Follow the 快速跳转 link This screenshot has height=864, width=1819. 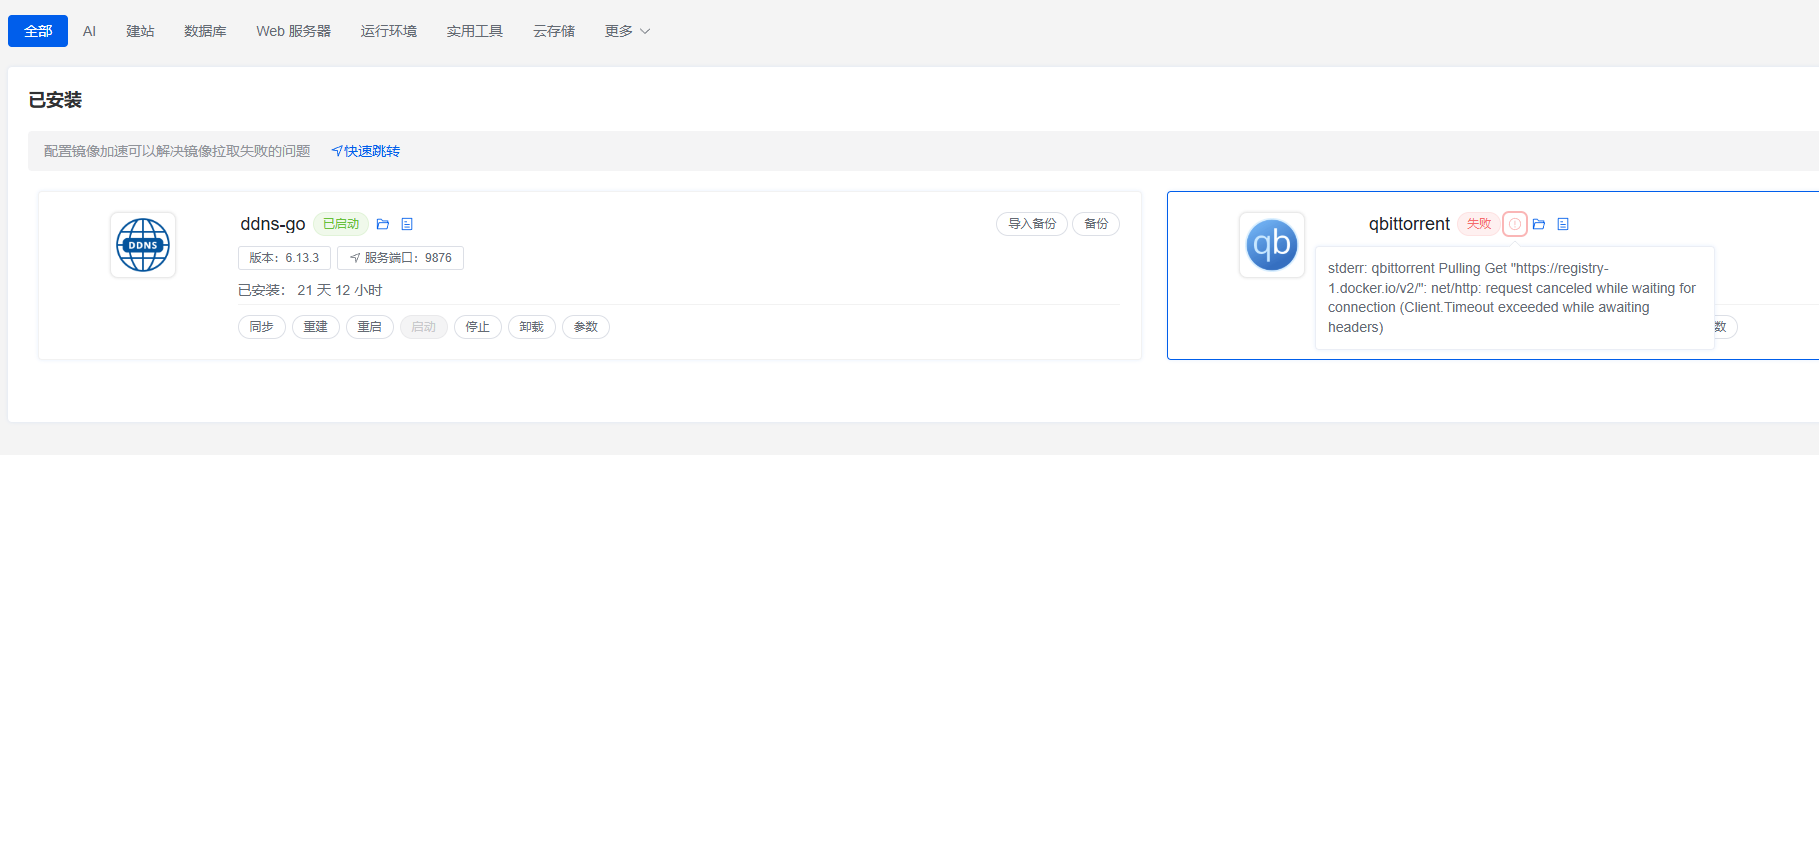pyautogui.click(x=366, y=151)
